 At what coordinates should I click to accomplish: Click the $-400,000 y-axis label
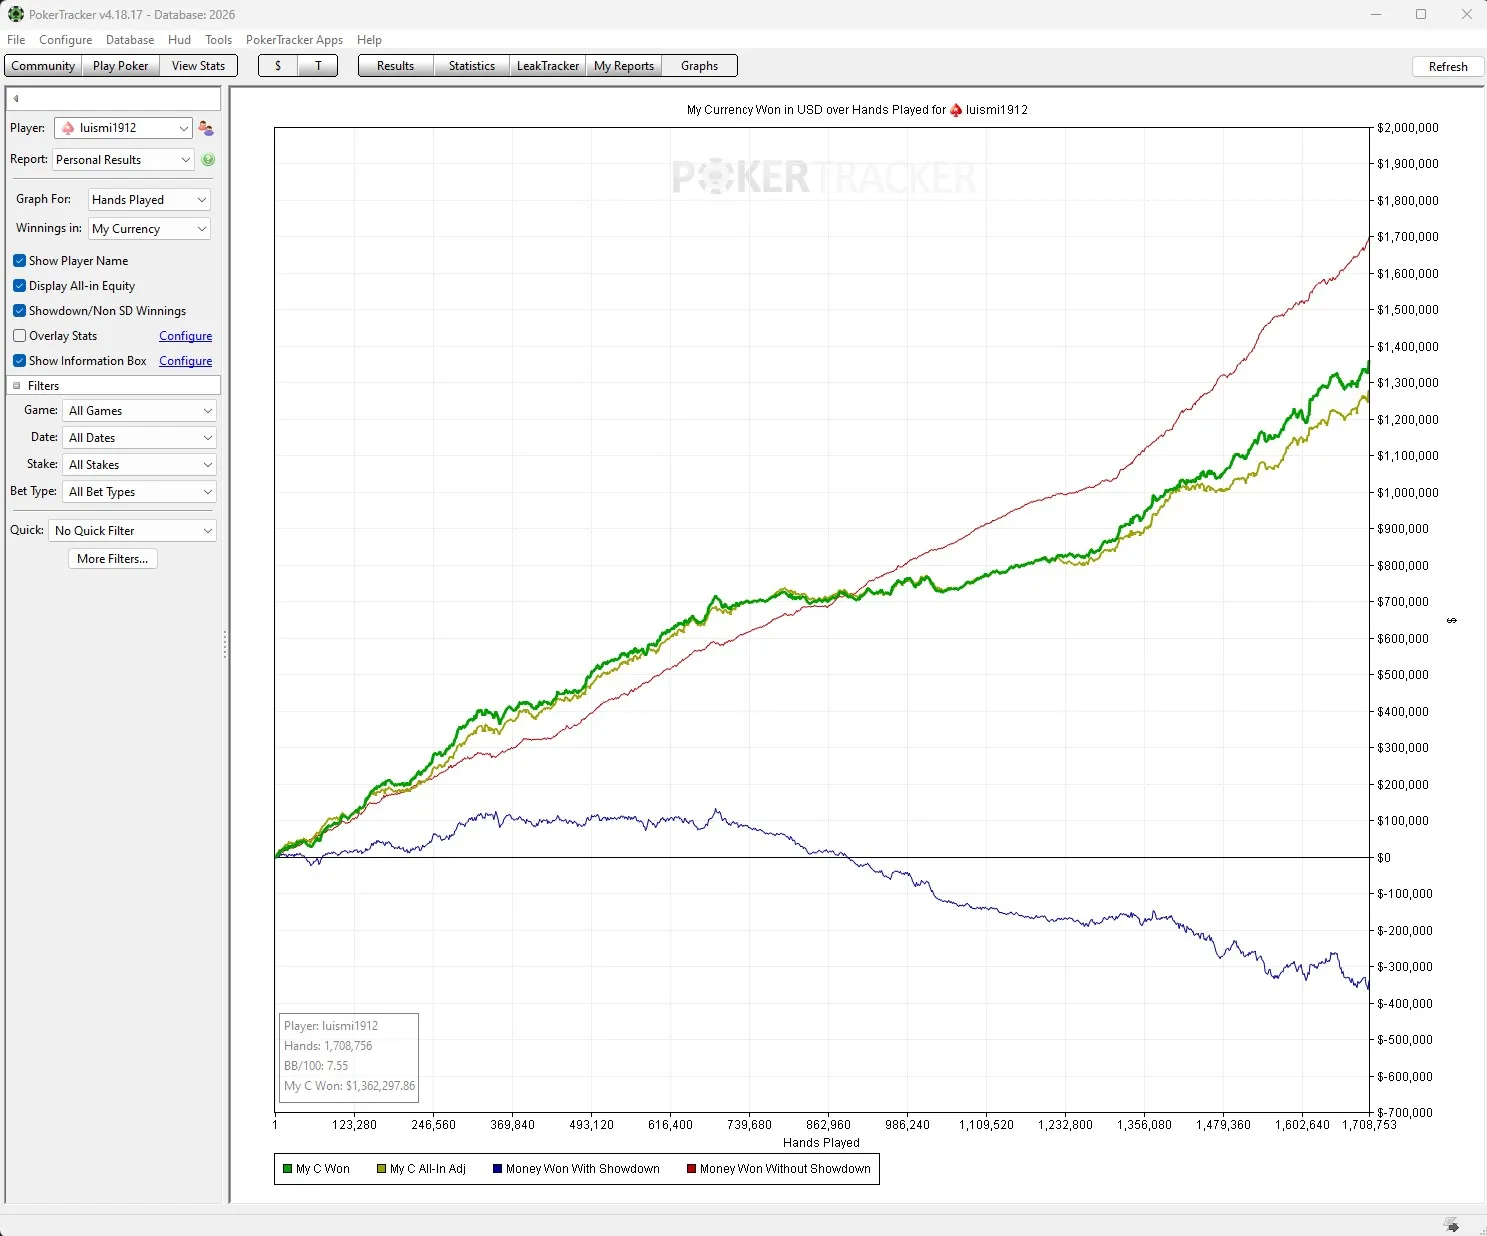tap(1405, 1004)
